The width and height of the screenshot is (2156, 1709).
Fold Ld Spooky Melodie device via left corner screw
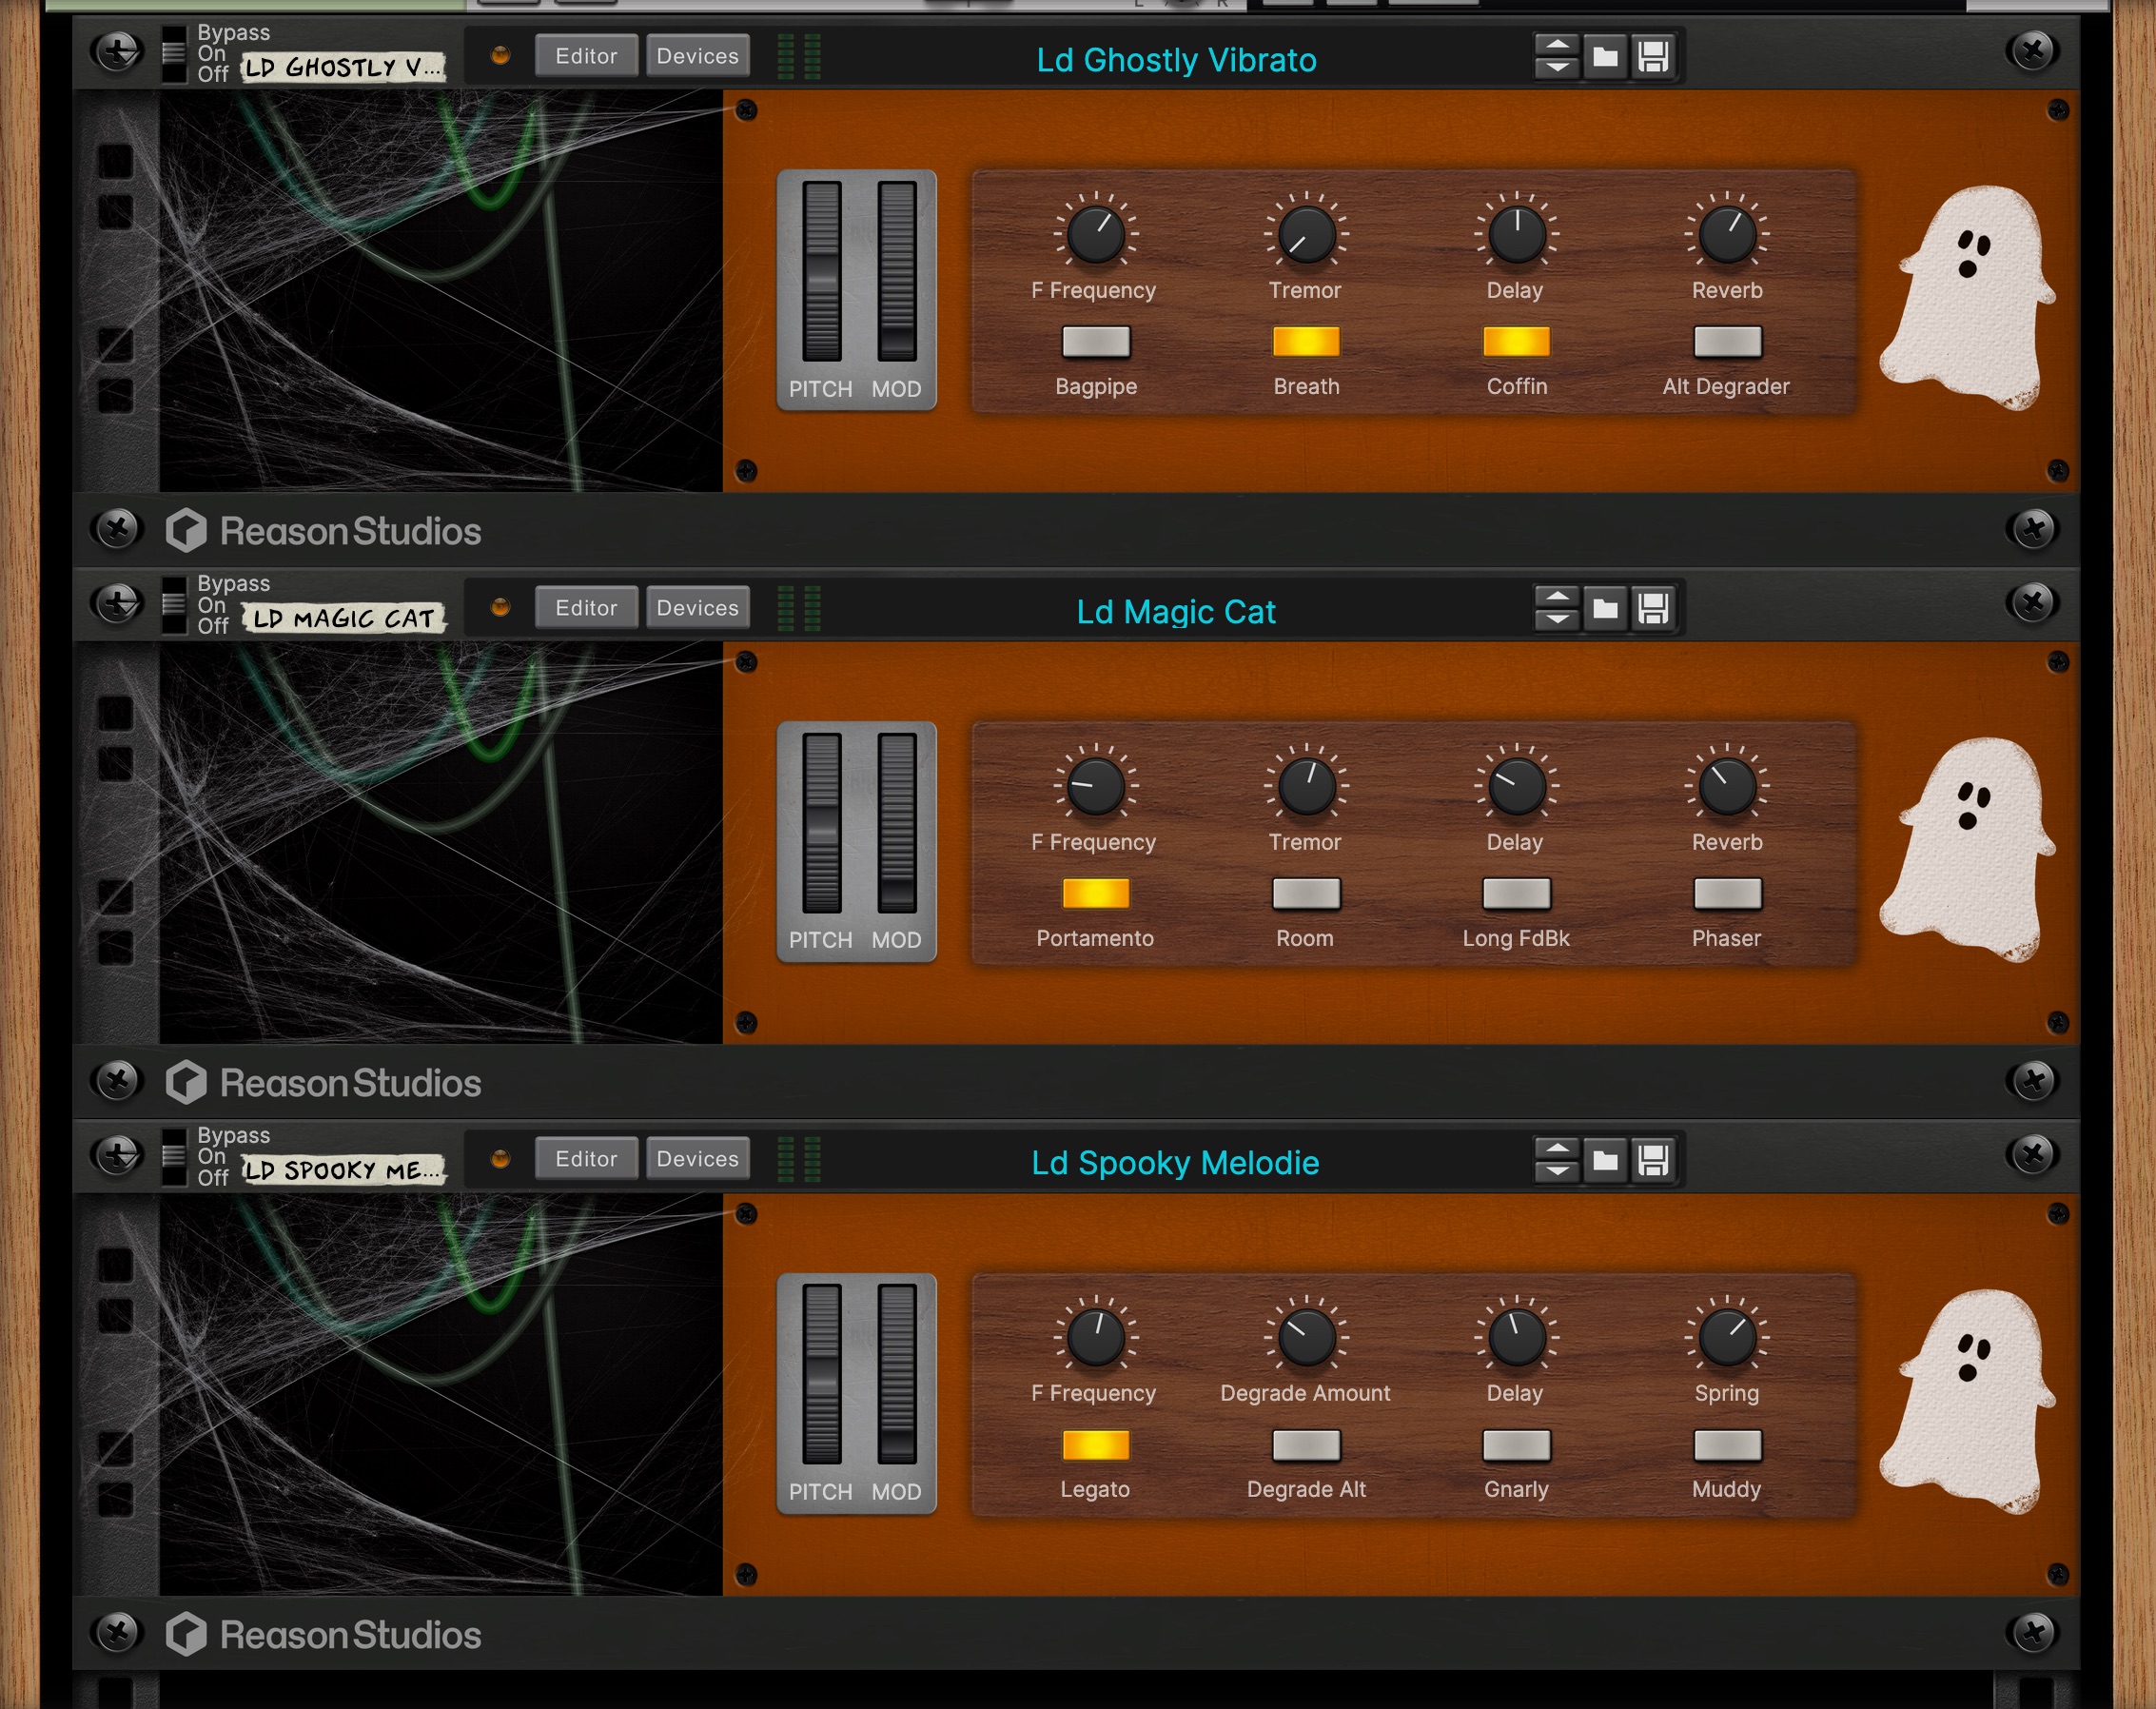117,1155
